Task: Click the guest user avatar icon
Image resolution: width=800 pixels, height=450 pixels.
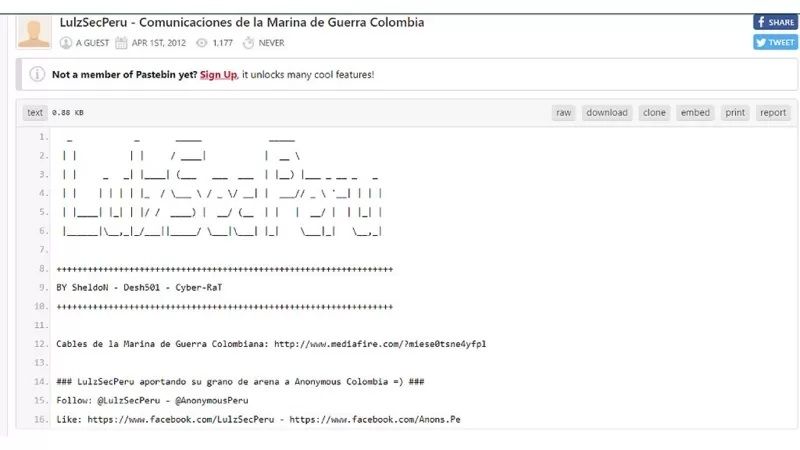Action: 35,32
